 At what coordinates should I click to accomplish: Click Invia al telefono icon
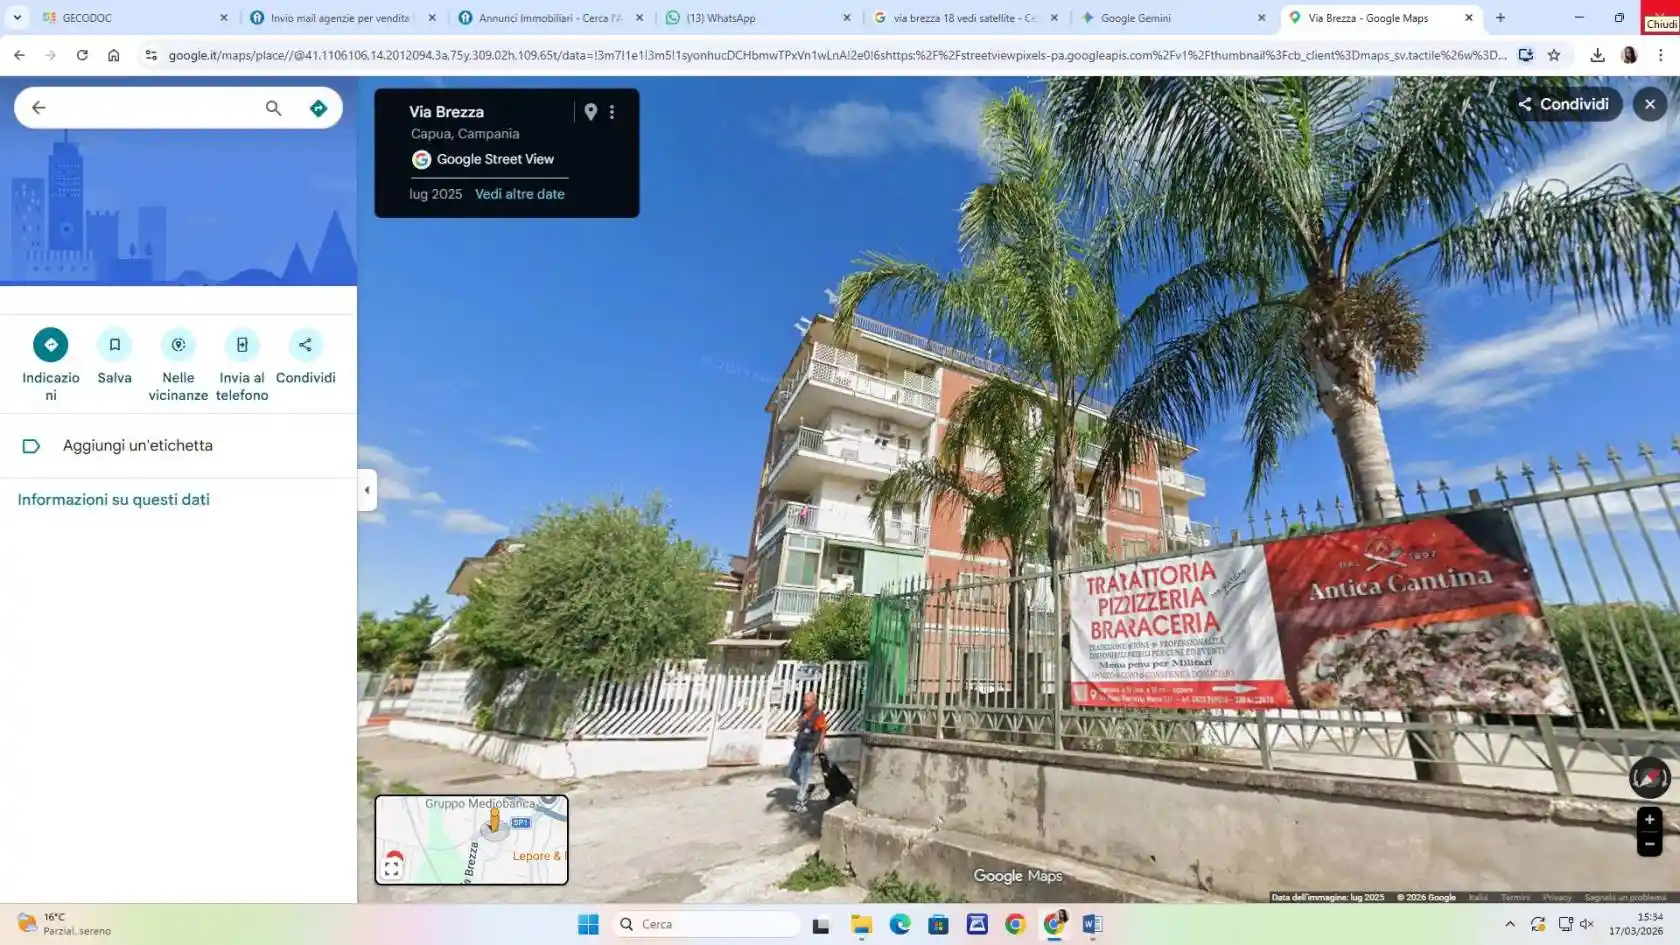[x=242, y=345]
